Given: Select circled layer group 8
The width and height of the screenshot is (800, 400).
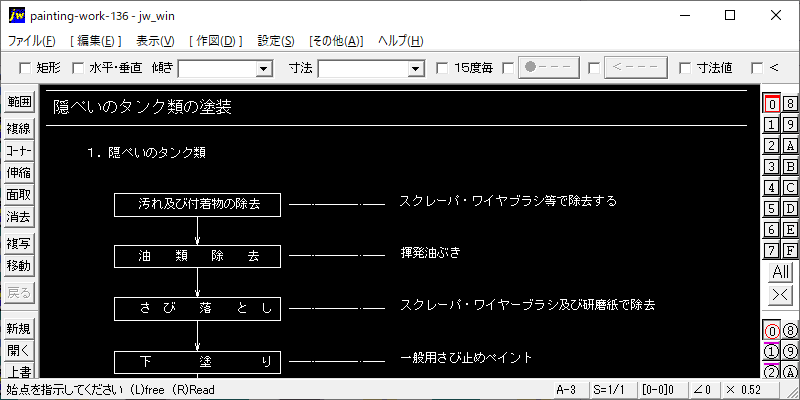Looking at the screenshot, I should coord(790,331).
